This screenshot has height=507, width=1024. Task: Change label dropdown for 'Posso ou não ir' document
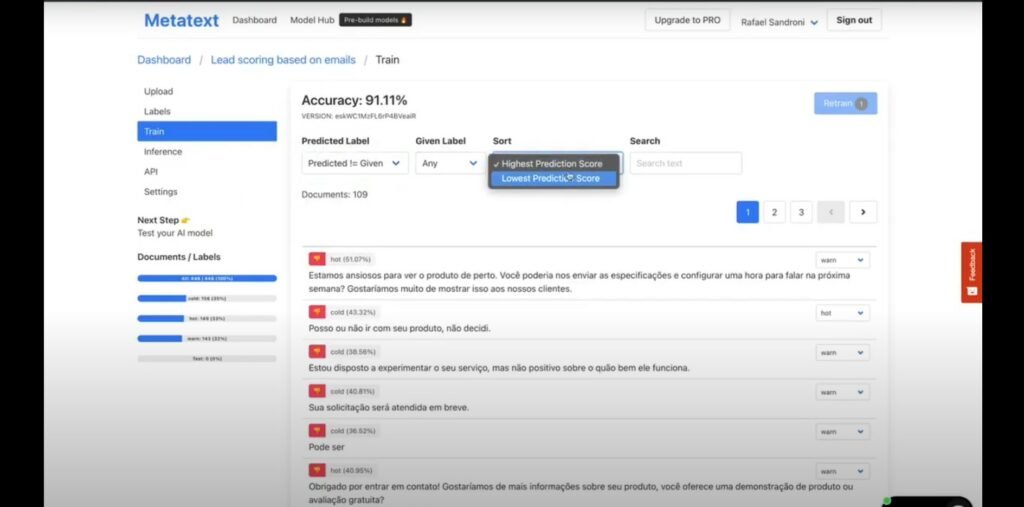coord(842,313)
